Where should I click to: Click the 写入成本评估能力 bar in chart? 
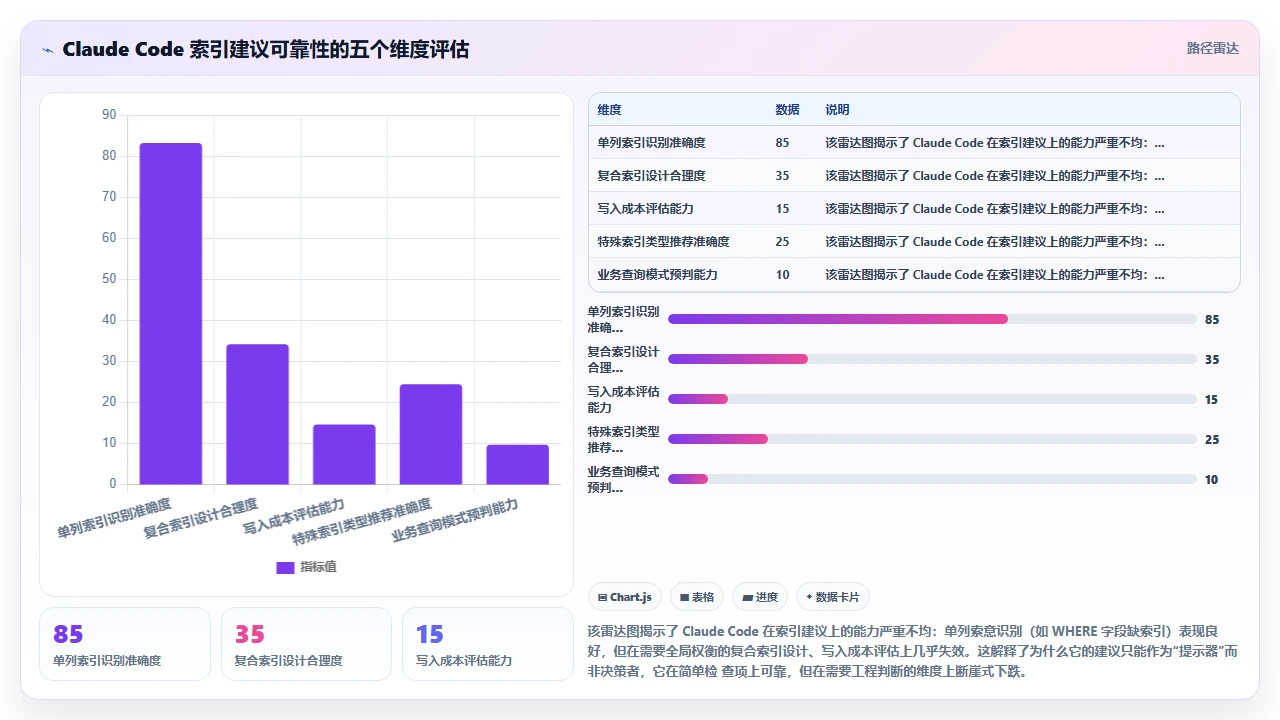point(344,454)
